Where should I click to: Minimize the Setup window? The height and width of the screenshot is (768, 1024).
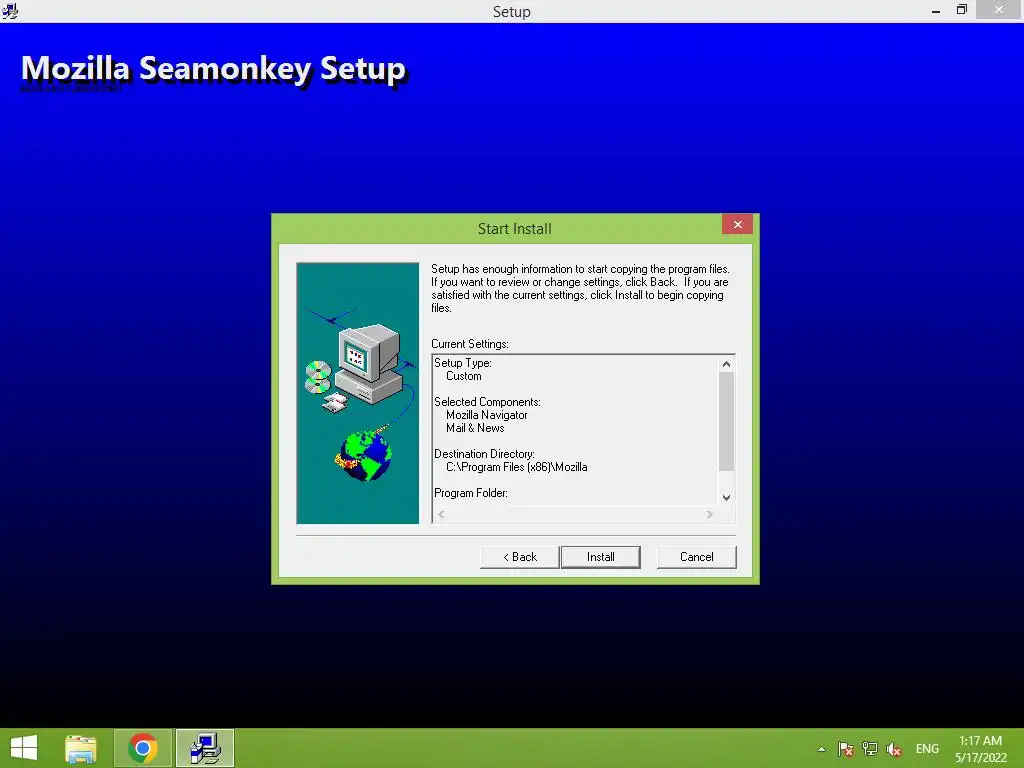coord(936,10)
